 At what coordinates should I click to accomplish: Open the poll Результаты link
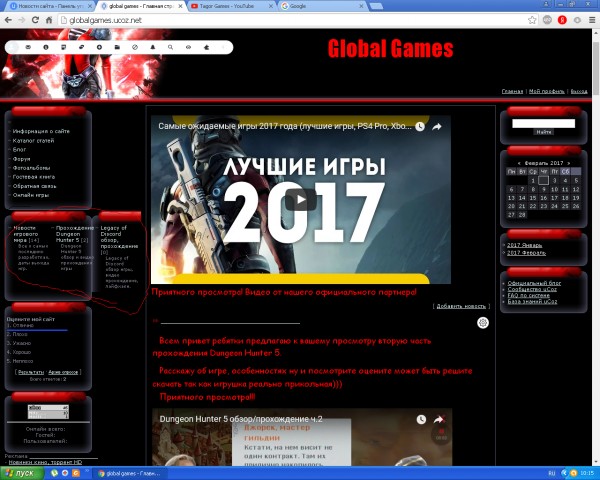tap(31, 372)
